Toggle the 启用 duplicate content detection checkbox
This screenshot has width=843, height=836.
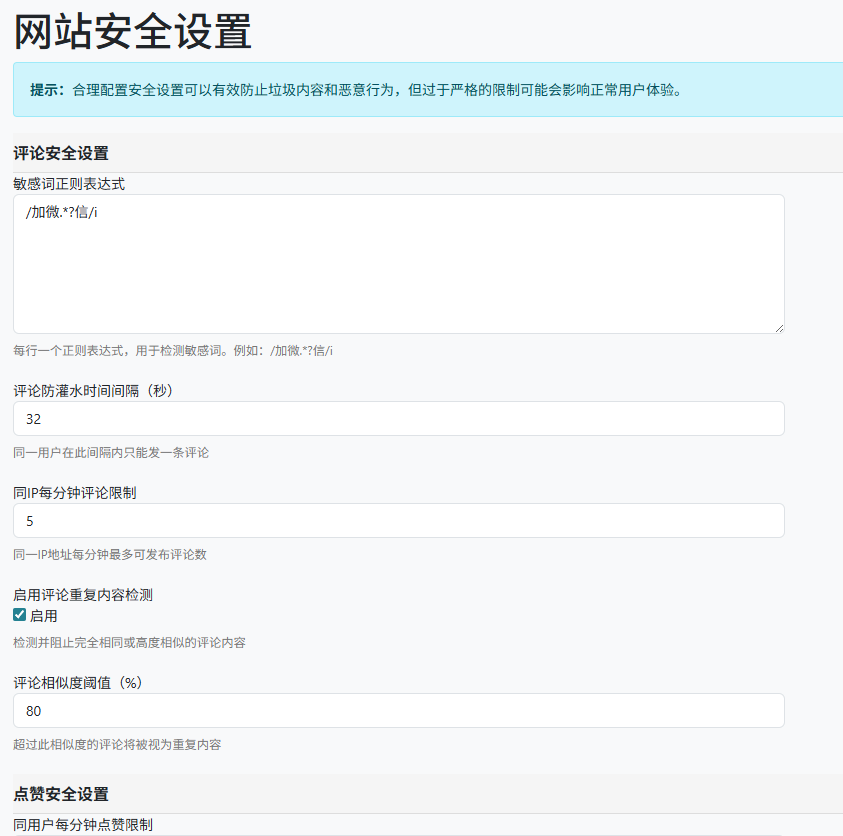(19, 615)
